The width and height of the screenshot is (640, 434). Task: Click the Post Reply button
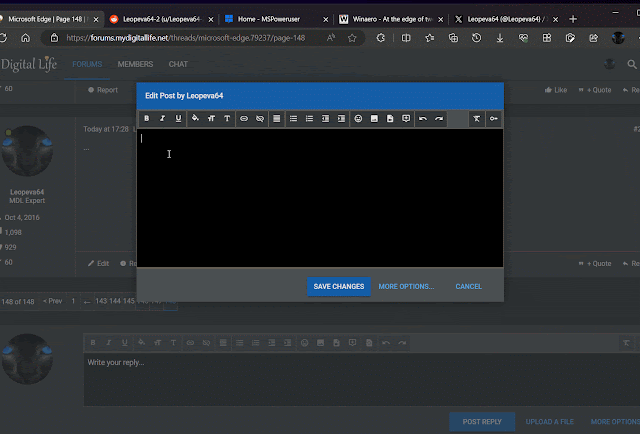tap(482, 422)
